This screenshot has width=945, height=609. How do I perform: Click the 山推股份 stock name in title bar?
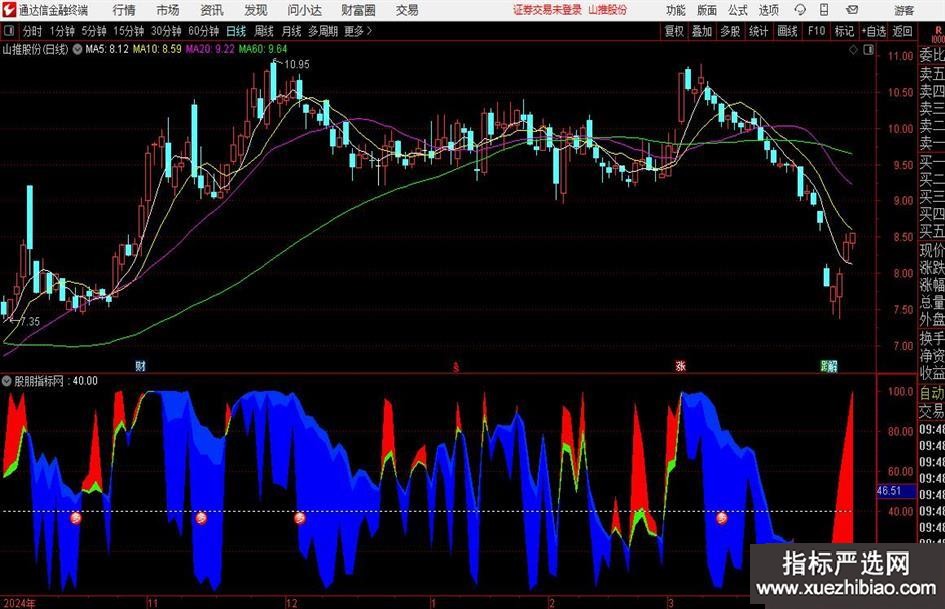[x=608, y=10]
